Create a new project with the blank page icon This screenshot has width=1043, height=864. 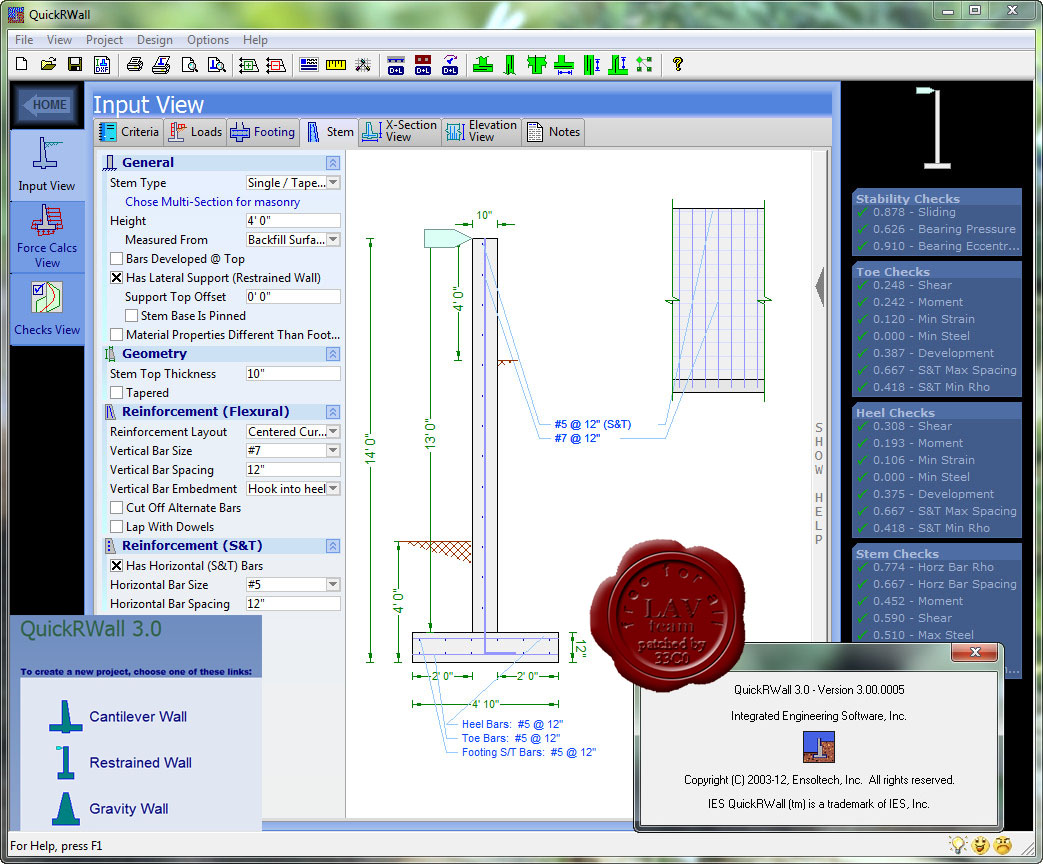pyautogui.click(x=21, y=65)
